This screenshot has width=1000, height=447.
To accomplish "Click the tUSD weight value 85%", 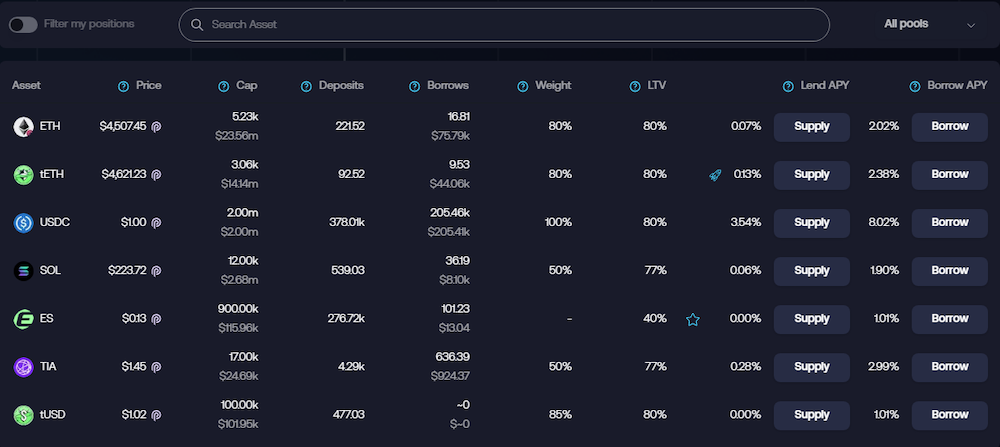I will point(560,415).
